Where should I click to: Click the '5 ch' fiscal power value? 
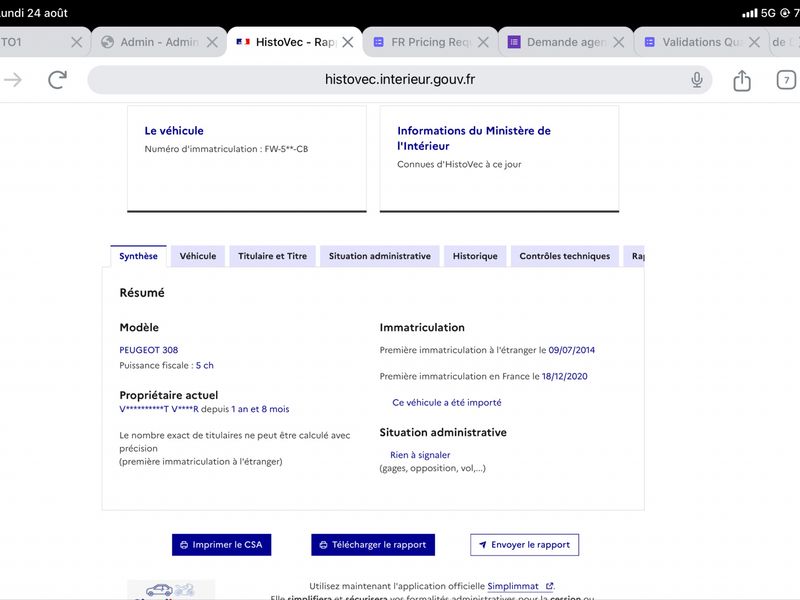point(205,365)
